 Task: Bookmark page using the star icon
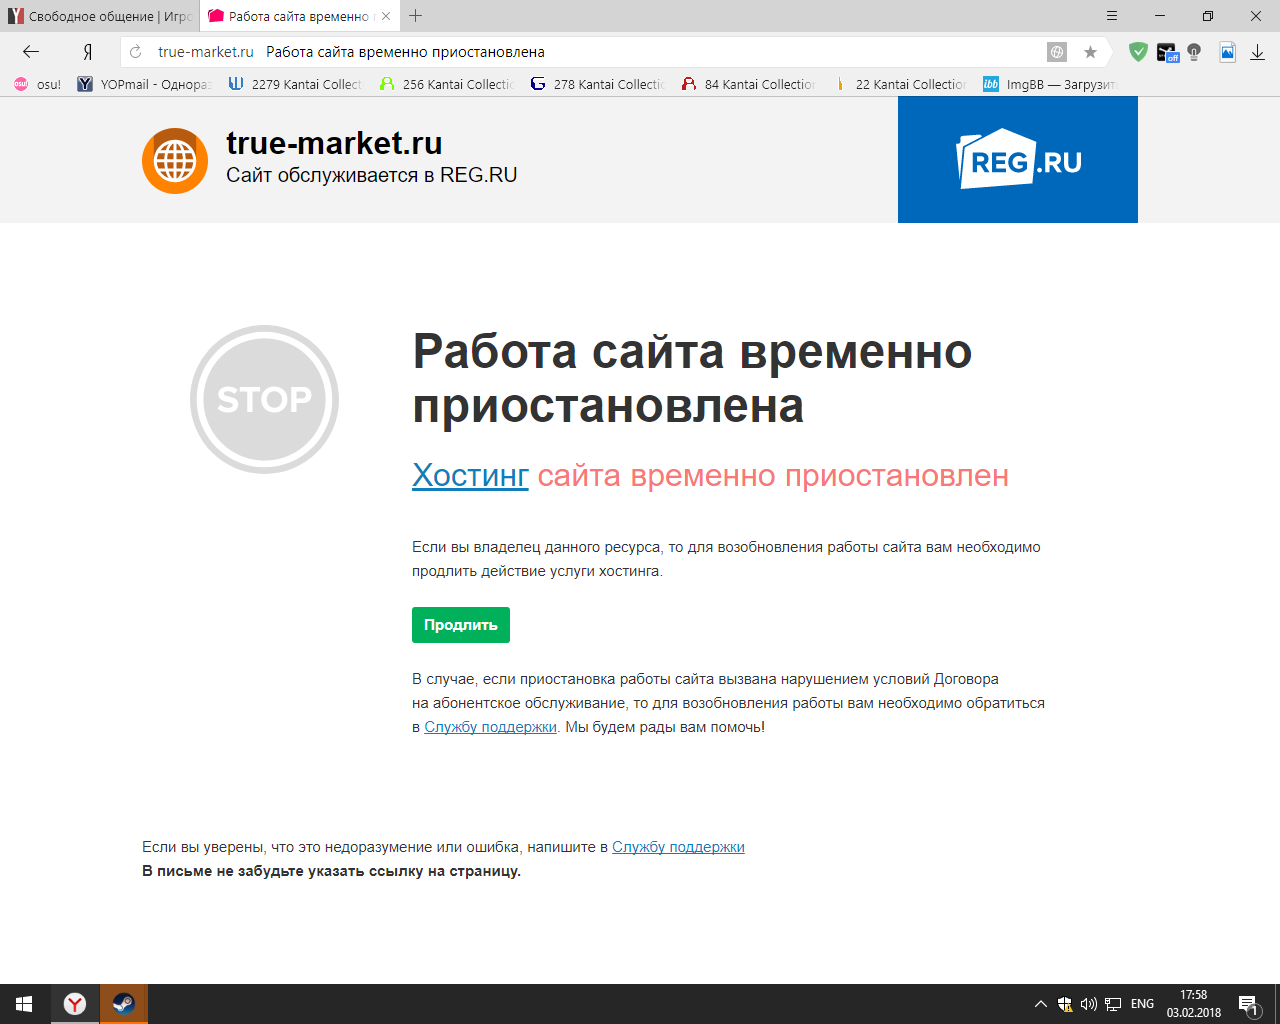coord(1090,52)
